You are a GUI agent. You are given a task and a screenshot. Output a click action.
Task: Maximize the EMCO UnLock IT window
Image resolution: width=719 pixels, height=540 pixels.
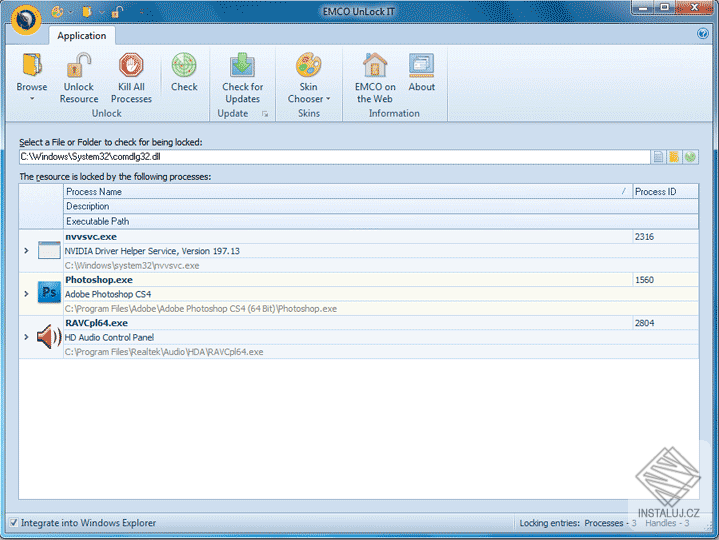click(x=664, y=8)
